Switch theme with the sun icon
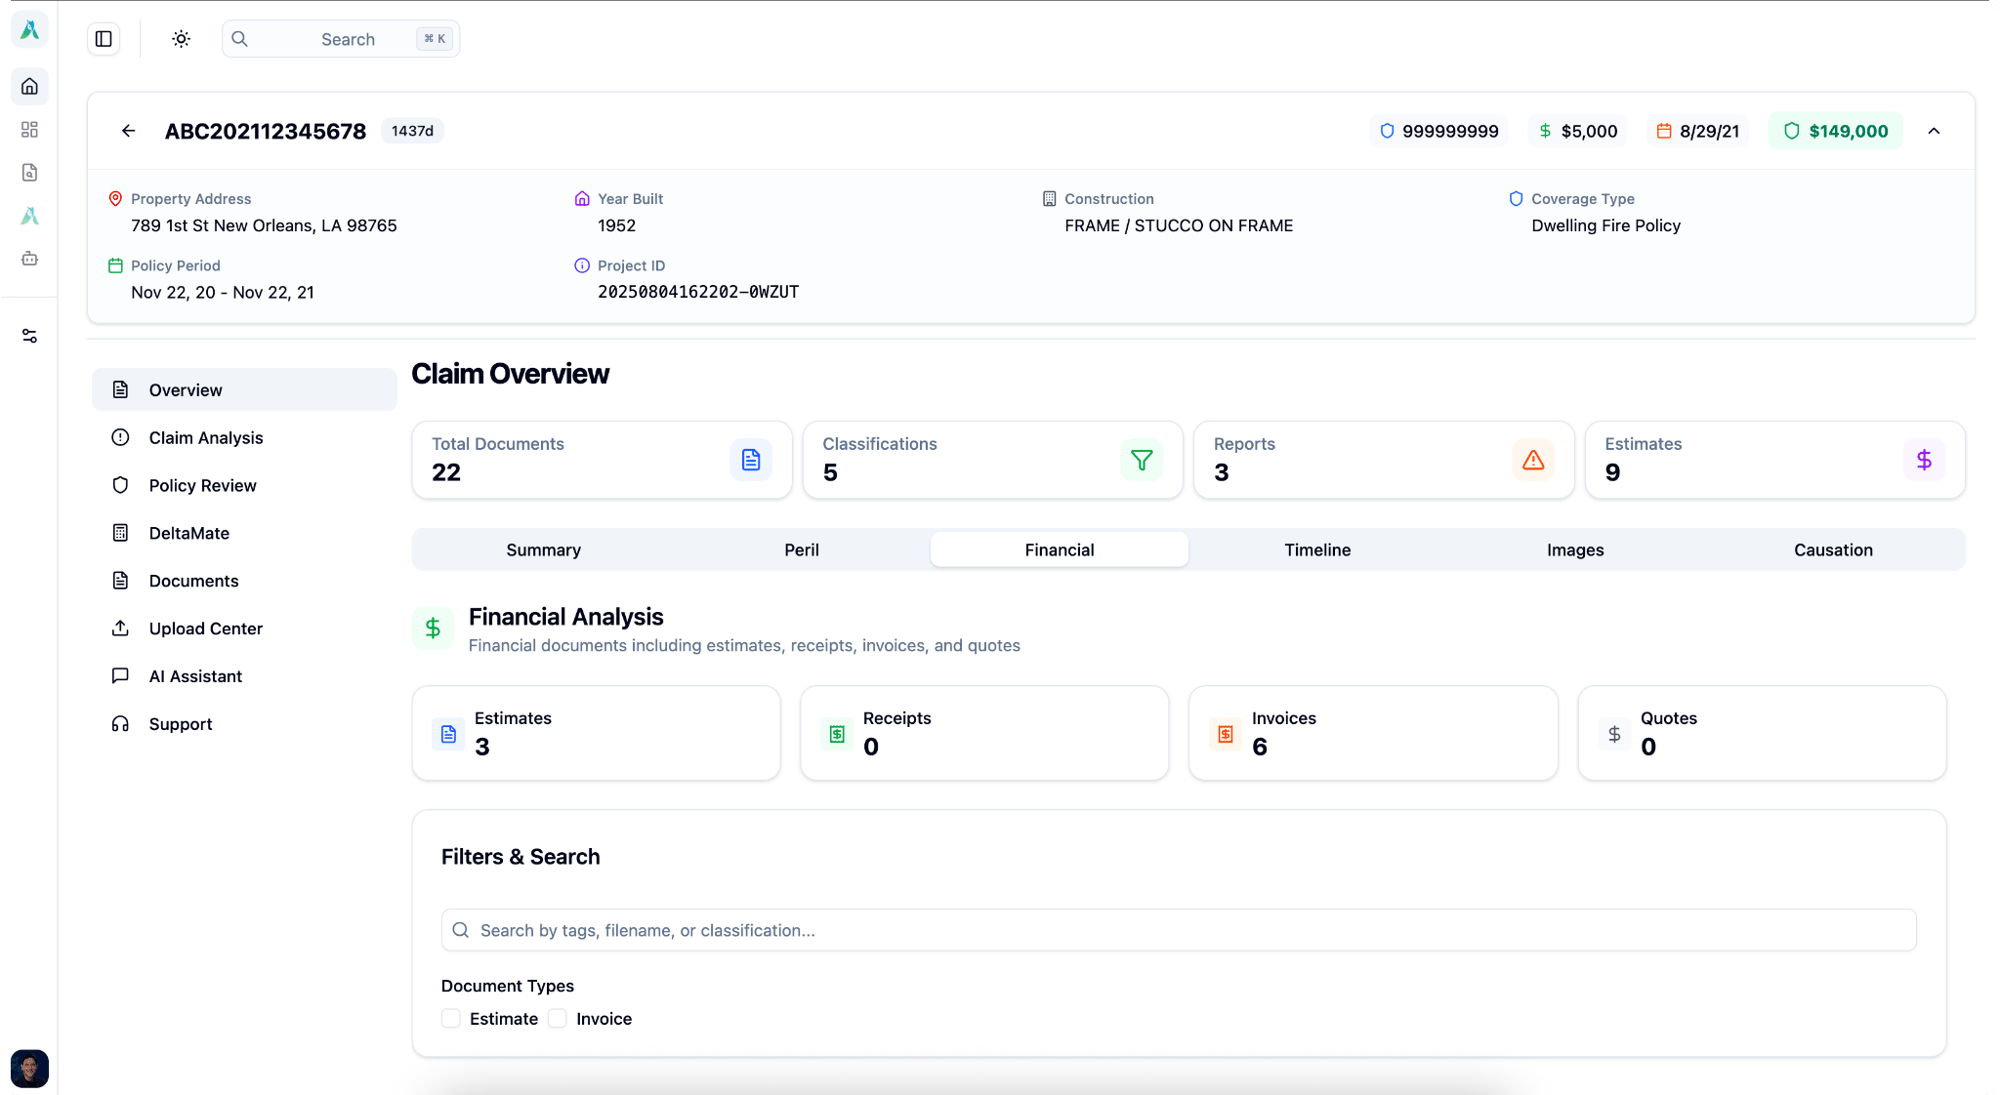This screenshot has width=2000, height=1095. (181, 39)
